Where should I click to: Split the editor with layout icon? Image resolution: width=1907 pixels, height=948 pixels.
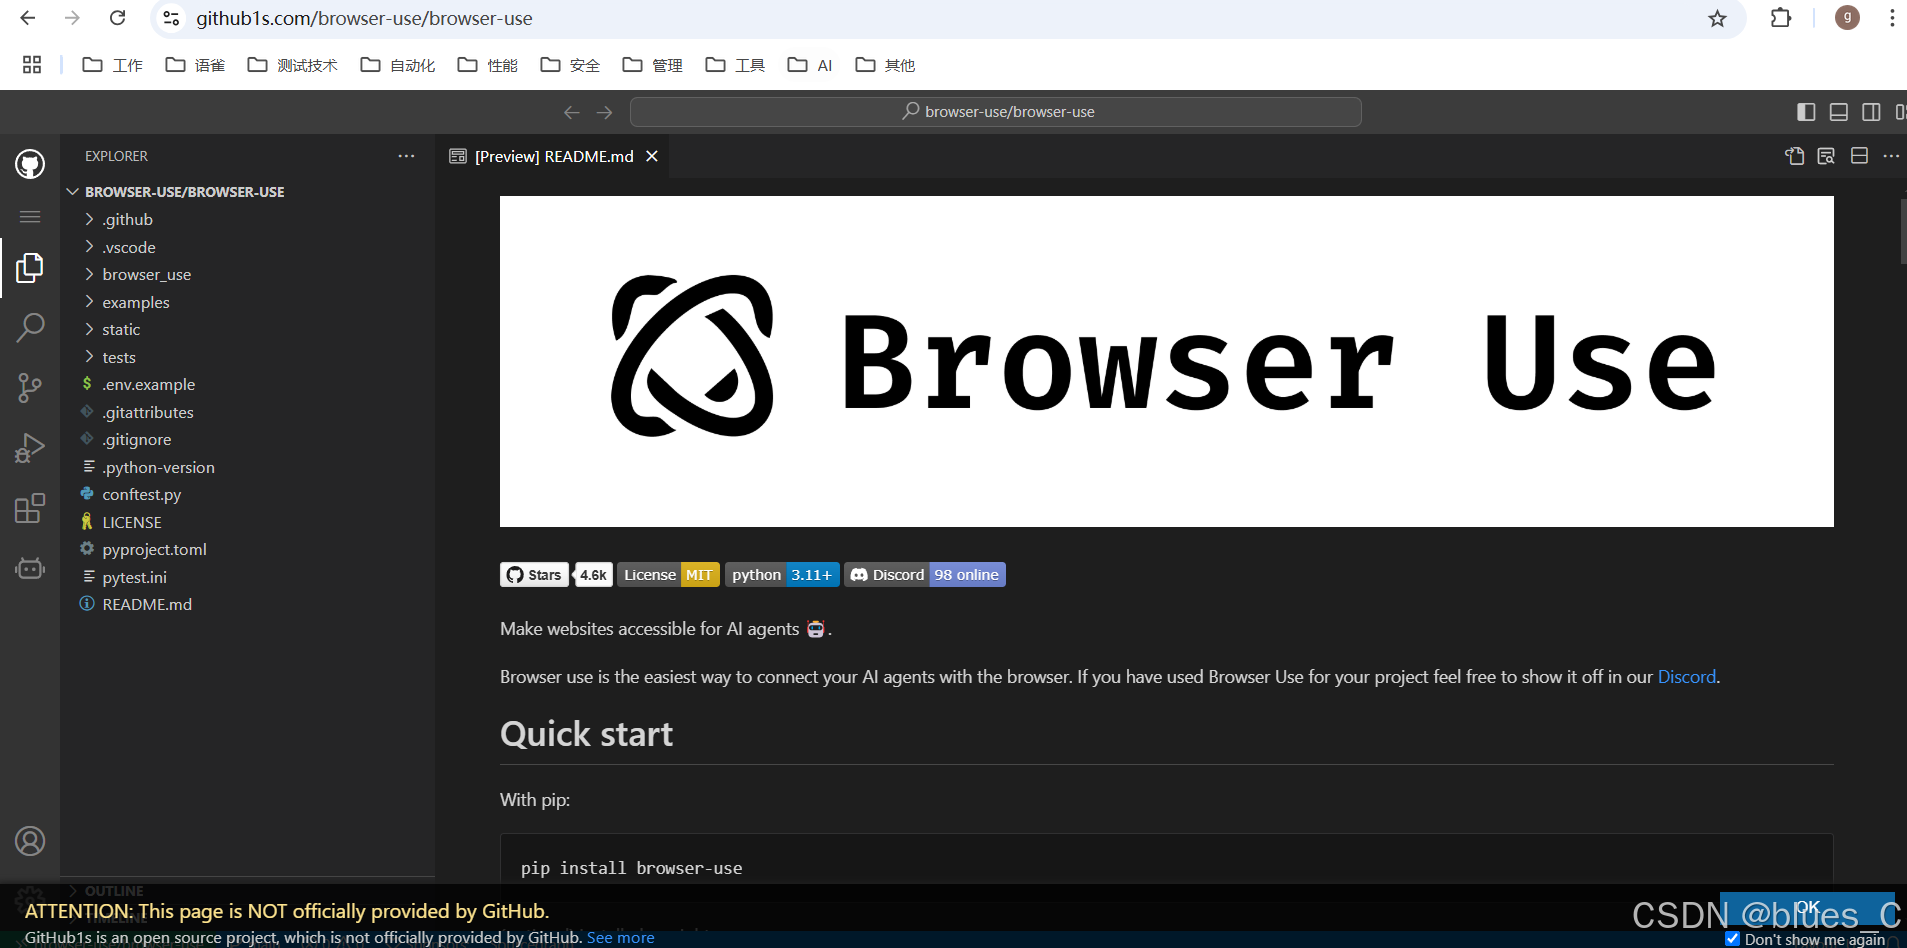coord(1859,156)
